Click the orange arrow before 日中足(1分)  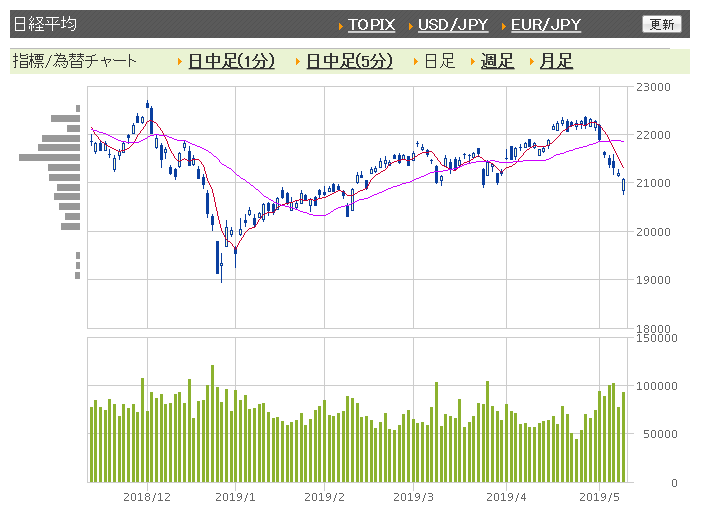(x=180, y=61)
